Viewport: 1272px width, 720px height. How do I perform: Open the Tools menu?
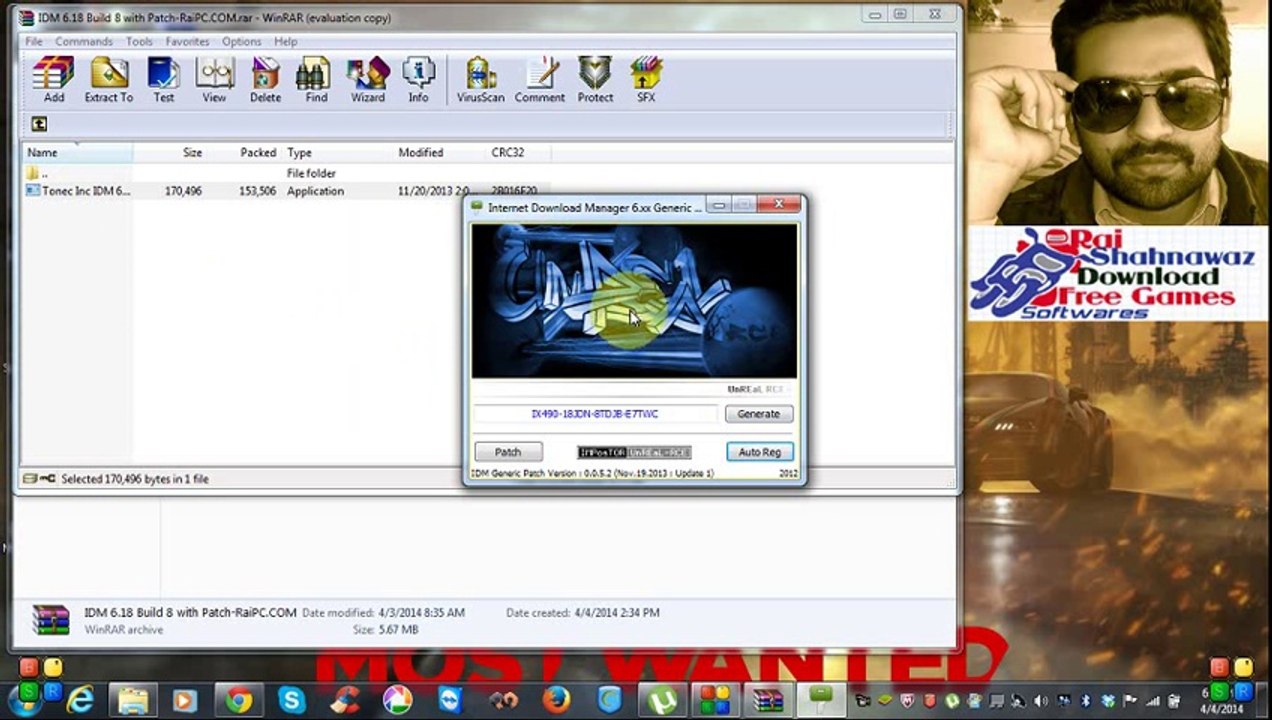pos(139,42)
